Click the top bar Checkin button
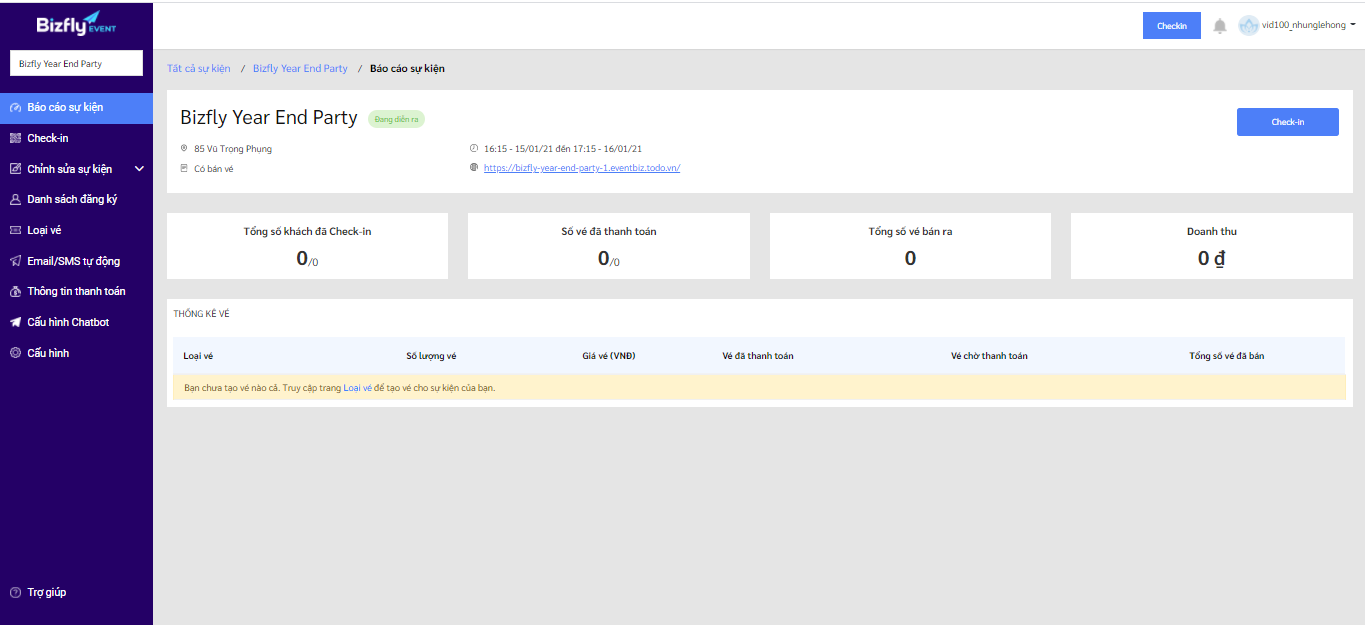Screen dimensions: 1365x625 click(1171, 26)
